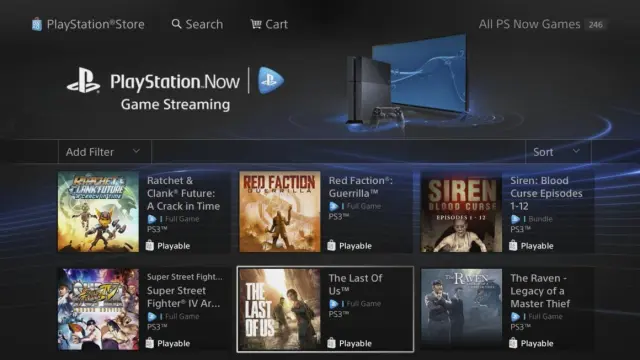Screen dimensions: 640x360
Task: Open Red Faction Guerrilla cover art
Action: 280,211
